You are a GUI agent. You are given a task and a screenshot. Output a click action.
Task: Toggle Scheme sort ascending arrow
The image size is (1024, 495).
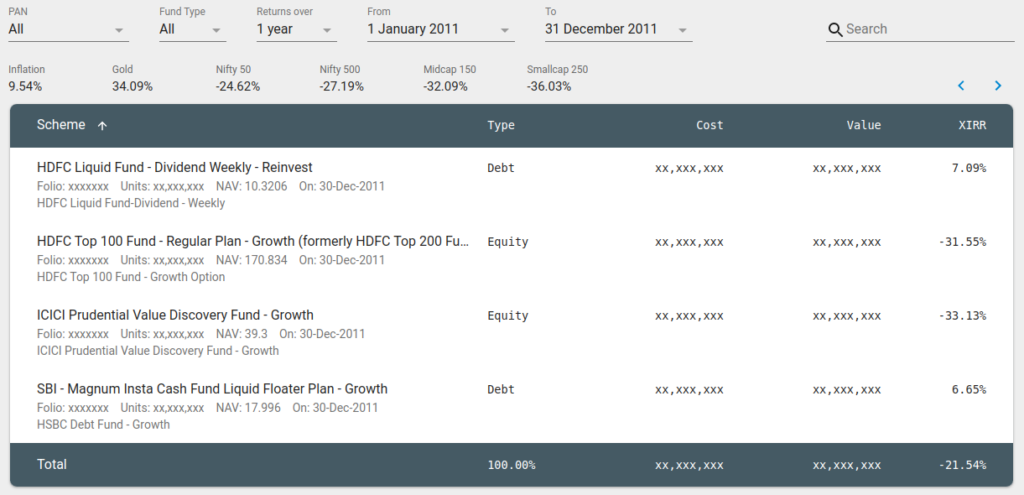pyautogui.click(x=102, y=125)
